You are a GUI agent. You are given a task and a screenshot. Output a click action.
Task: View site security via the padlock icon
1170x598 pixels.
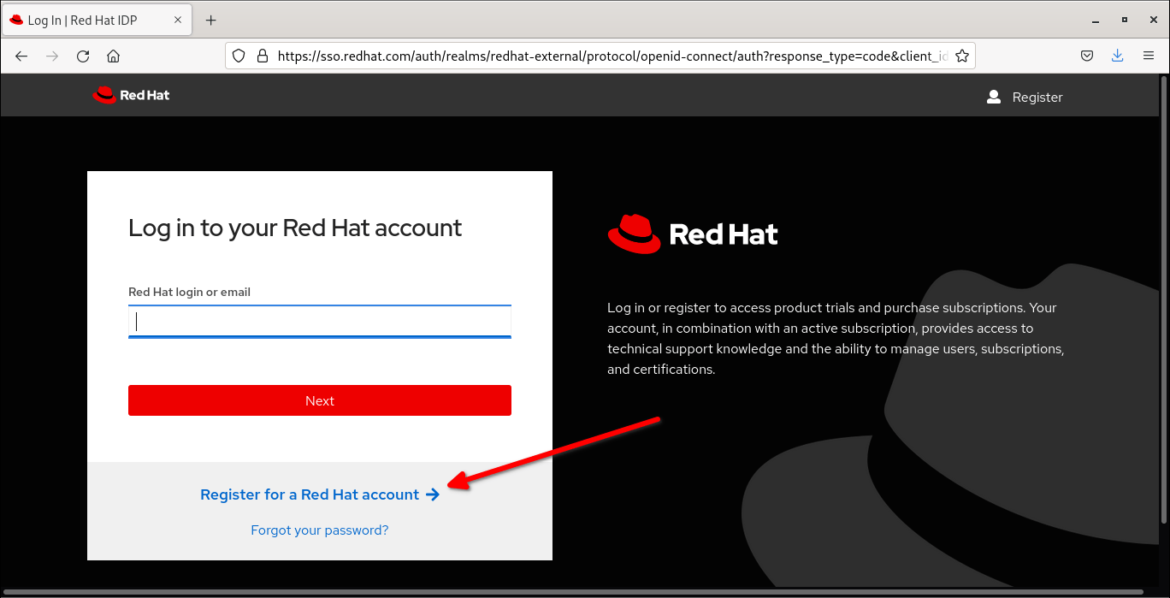pos(260,55)
